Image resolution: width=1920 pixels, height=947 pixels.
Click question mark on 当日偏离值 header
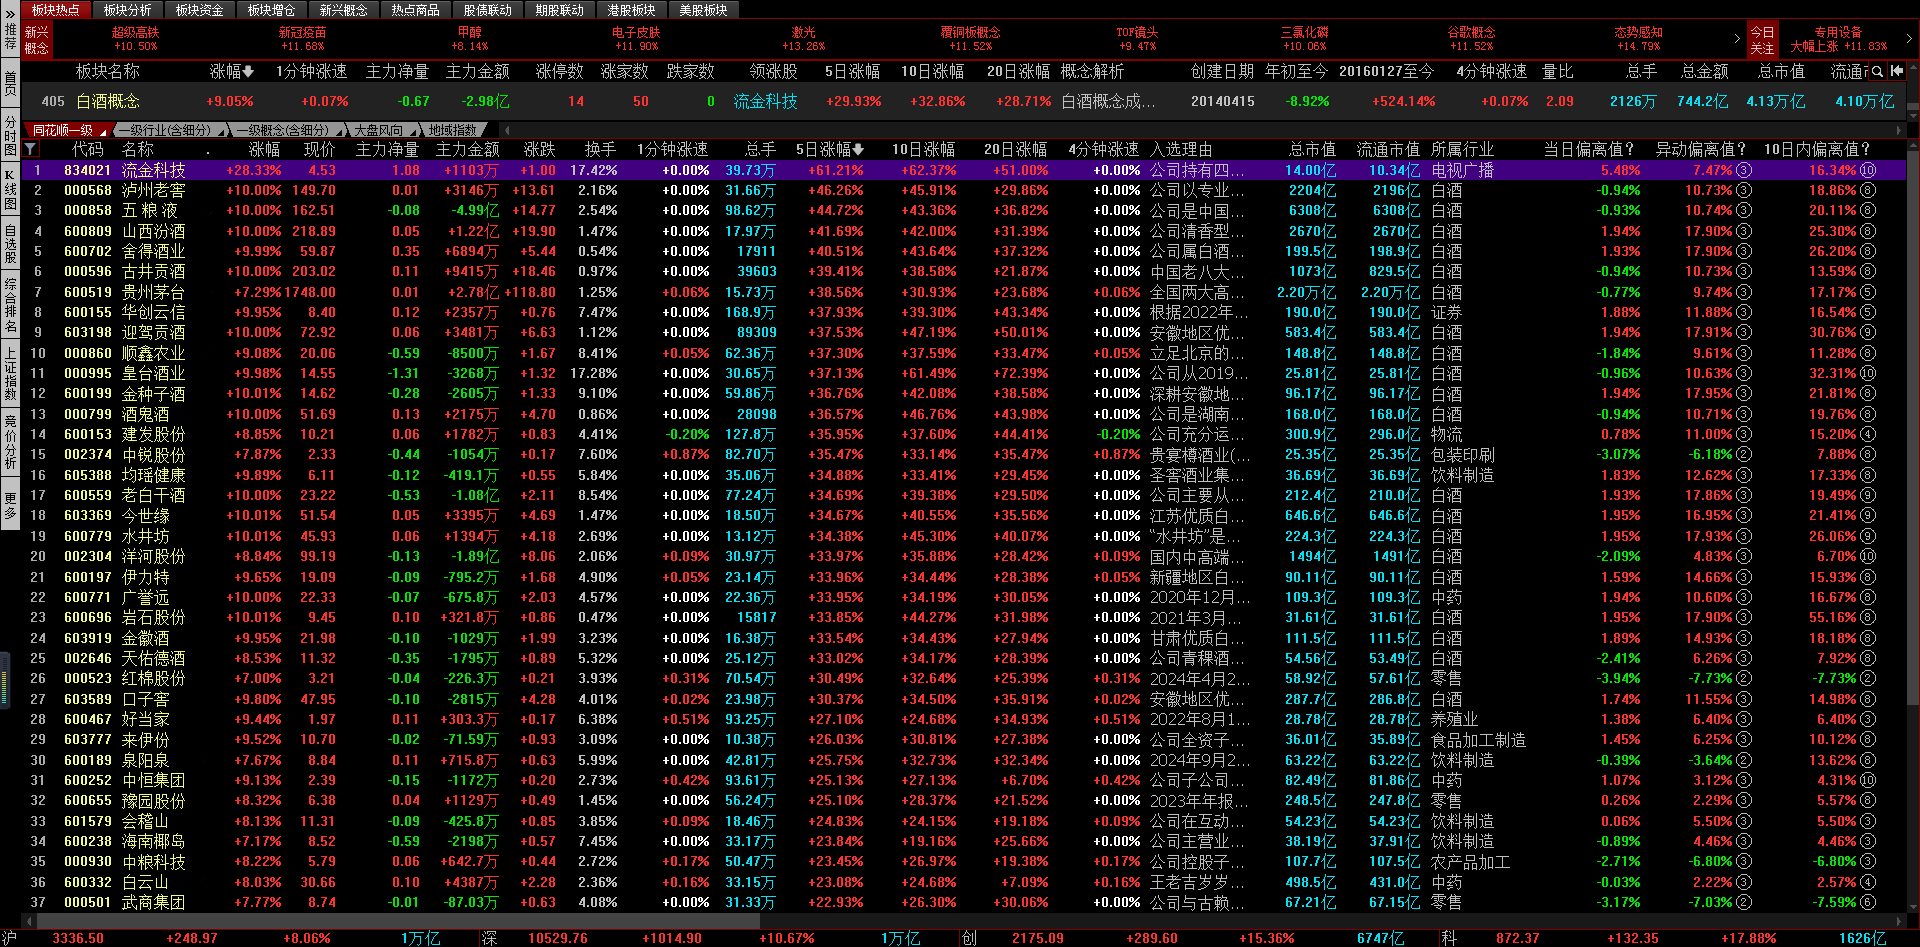pyautogui.click(x=1629, y=150)
